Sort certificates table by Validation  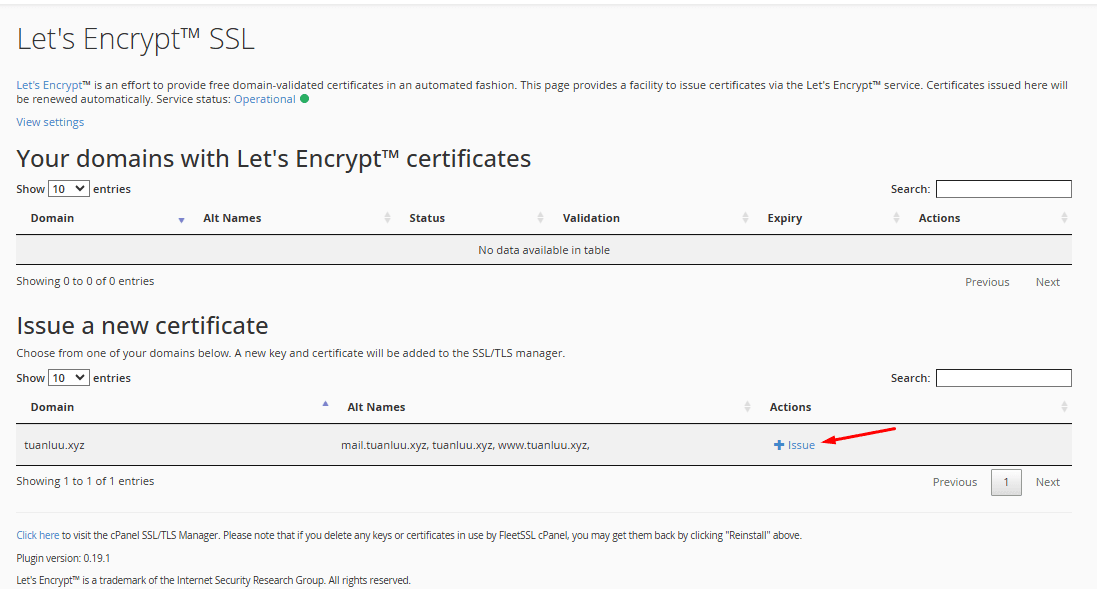[591, 218]
